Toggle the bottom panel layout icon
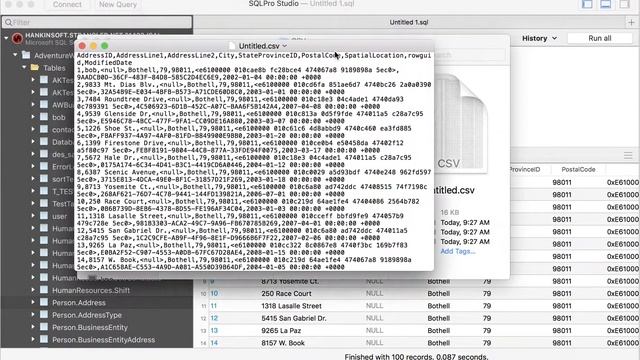The width and height of the screenshot is (640, 360). (x=606, y=4)
